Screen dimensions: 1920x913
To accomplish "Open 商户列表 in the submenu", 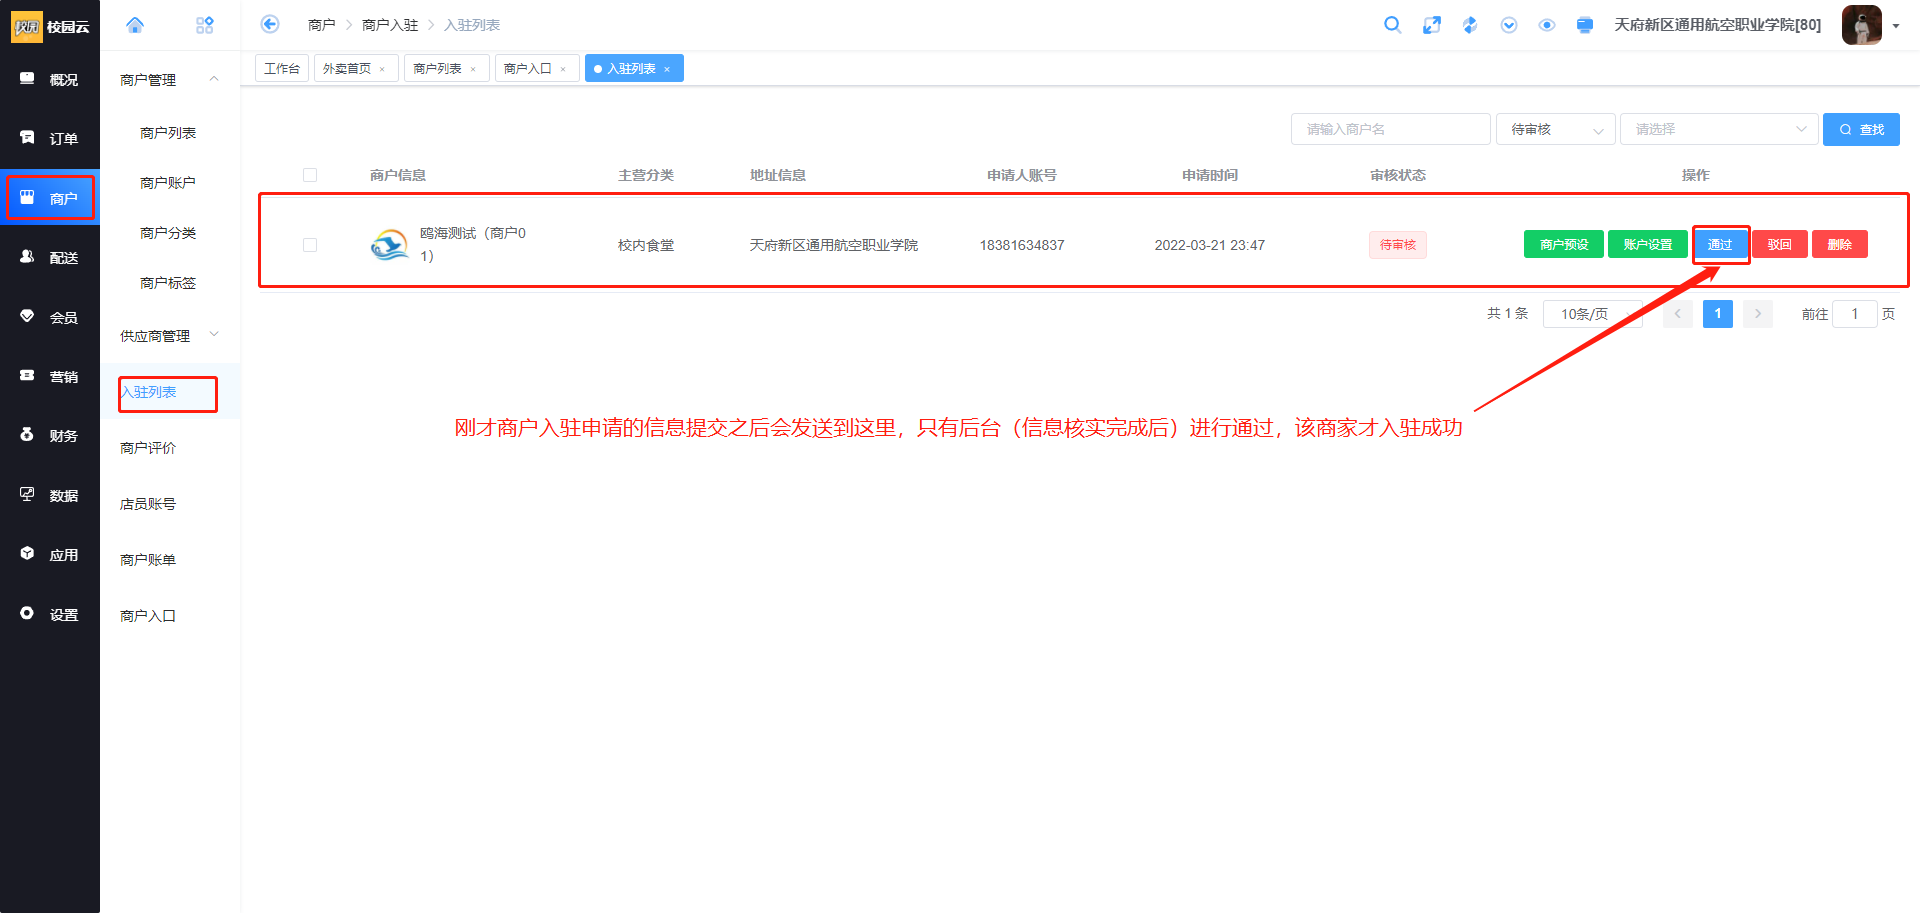I will tap(168, 133).
